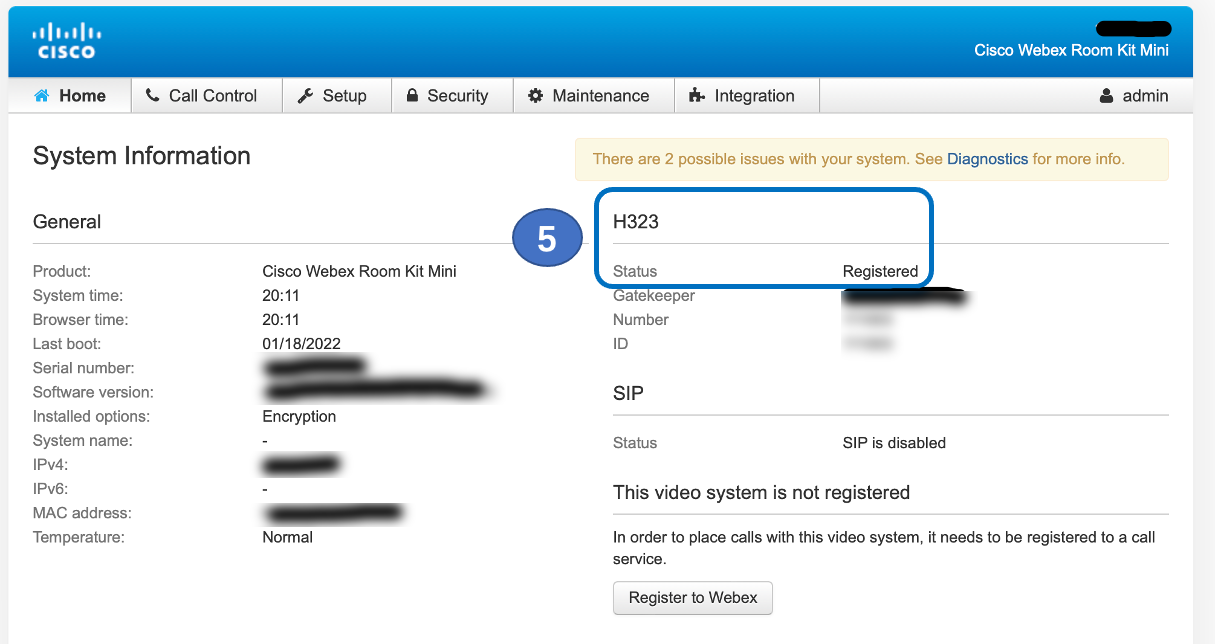This screenshot has height=644, width=1216.
Task: Click the Register to Webex button
Action: tap(693, 598)
